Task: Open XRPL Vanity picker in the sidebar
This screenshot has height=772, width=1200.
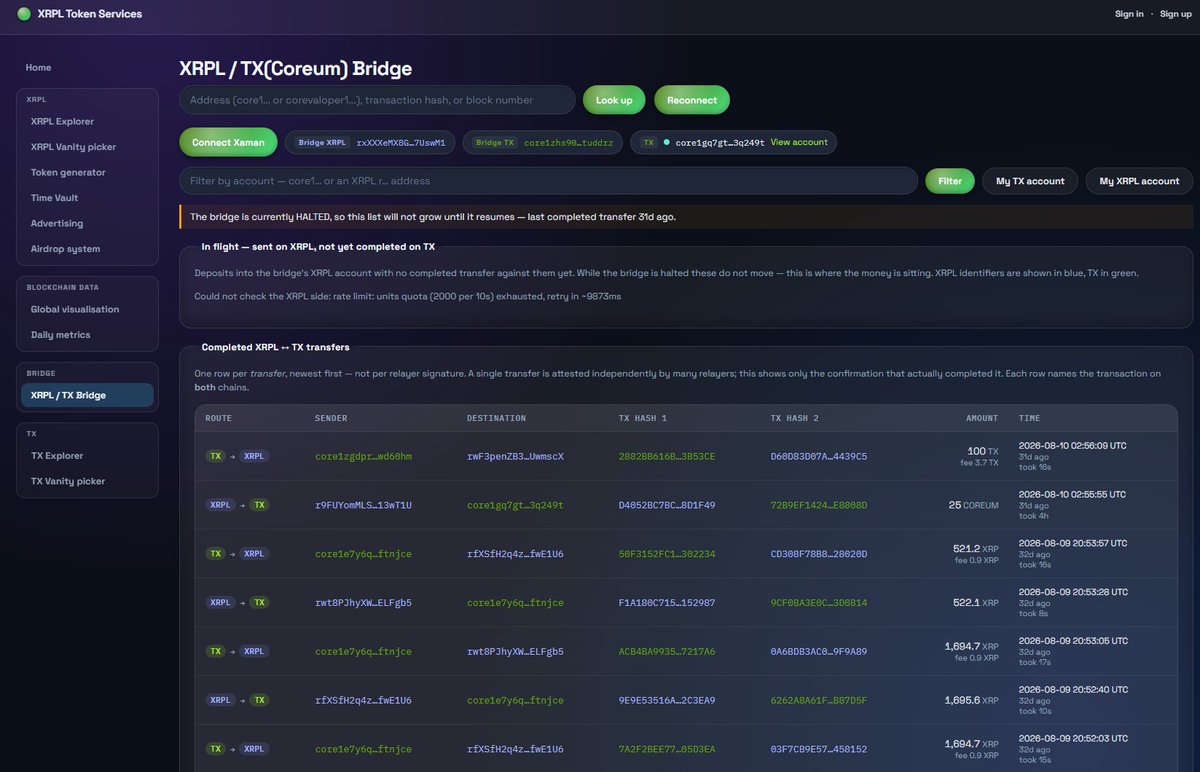Action: (73, 147)
